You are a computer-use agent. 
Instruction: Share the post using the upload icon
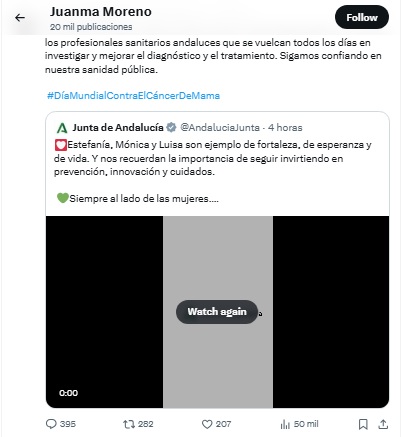(383, 424)
